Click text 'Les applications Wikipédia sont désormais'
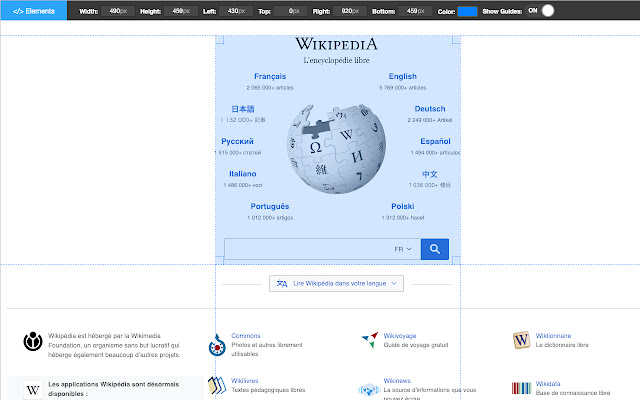 point(113,384)
